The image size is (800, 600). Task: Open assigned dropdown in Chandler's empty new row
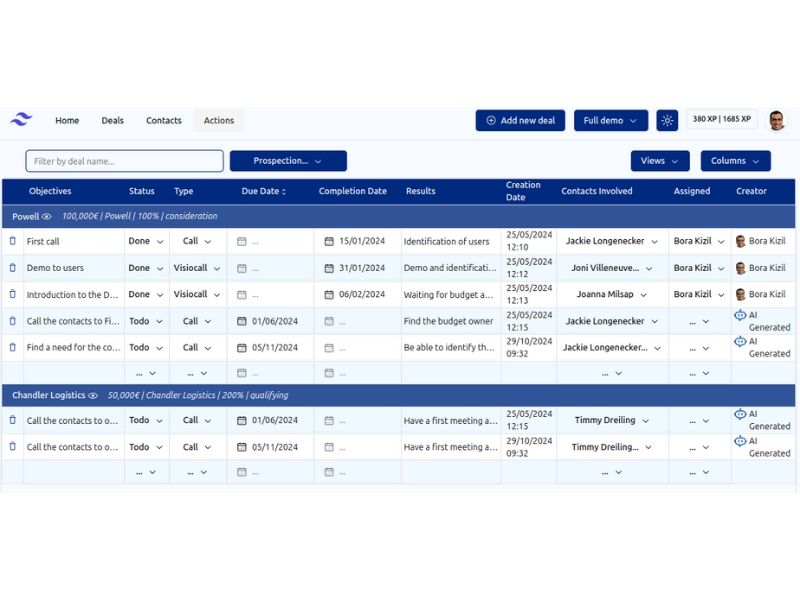pos(698,472)
